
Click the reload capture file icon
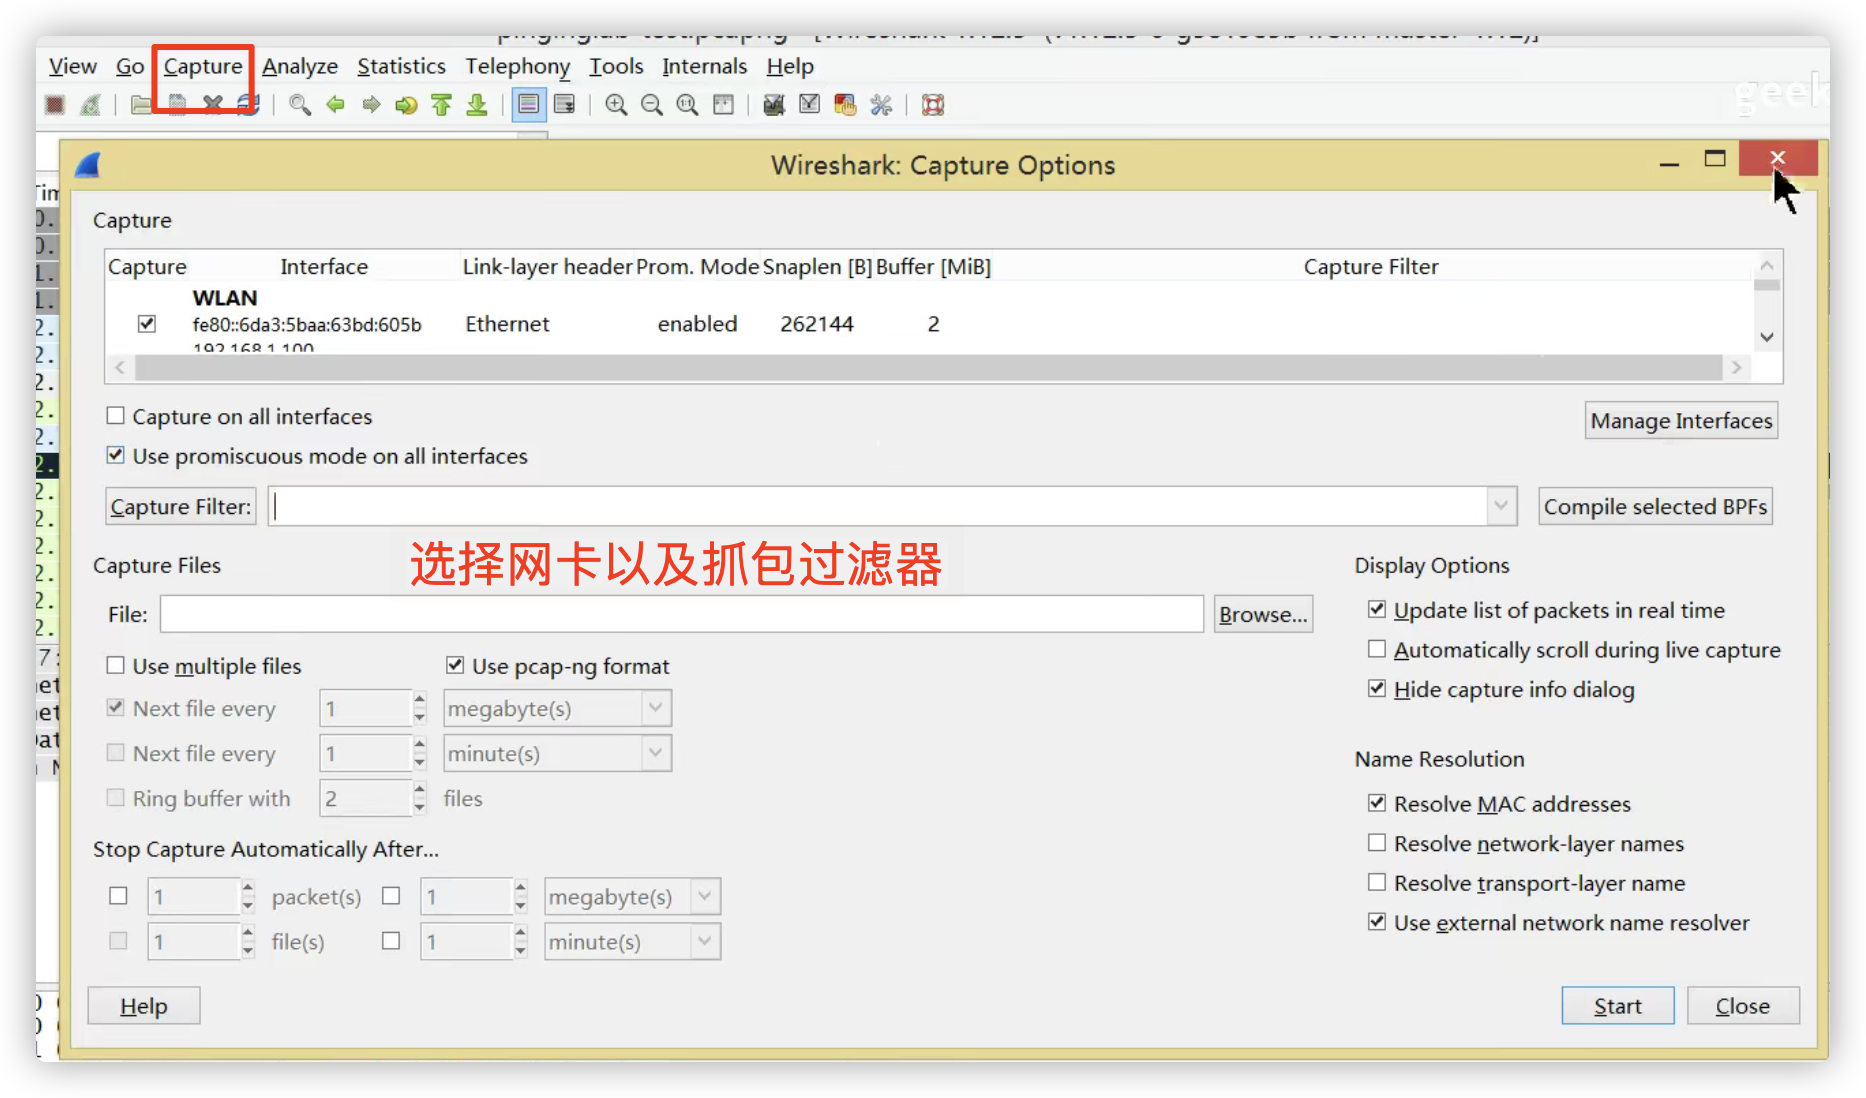coord(248,105)
